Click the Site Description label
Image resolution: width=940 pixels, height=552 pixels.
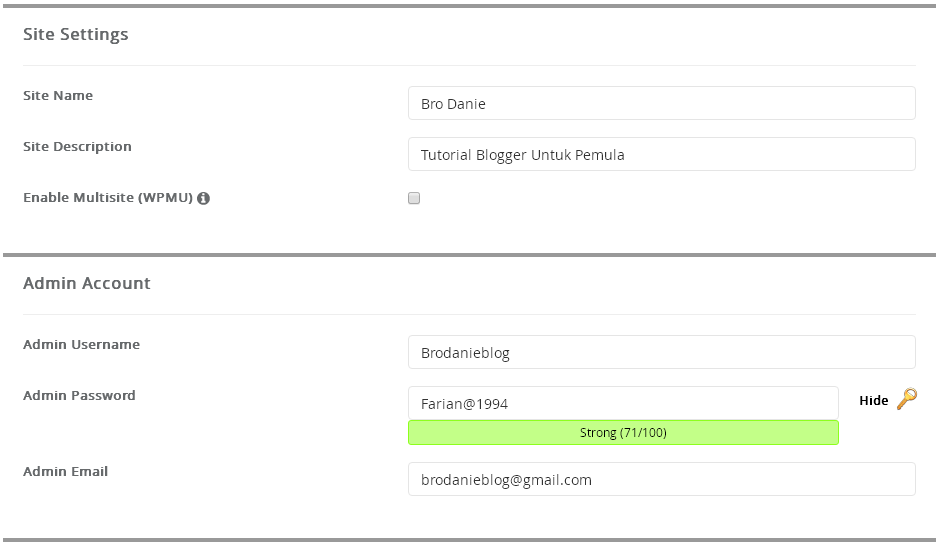pyautogui.click(x=77, y=146)
